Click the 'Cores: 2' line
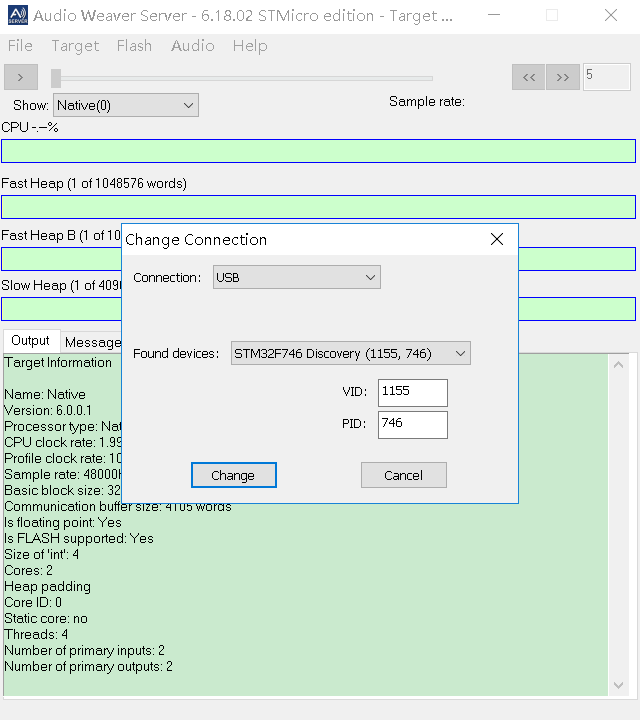The height and width of the screenshot is (720, 640). click(28, 570)
